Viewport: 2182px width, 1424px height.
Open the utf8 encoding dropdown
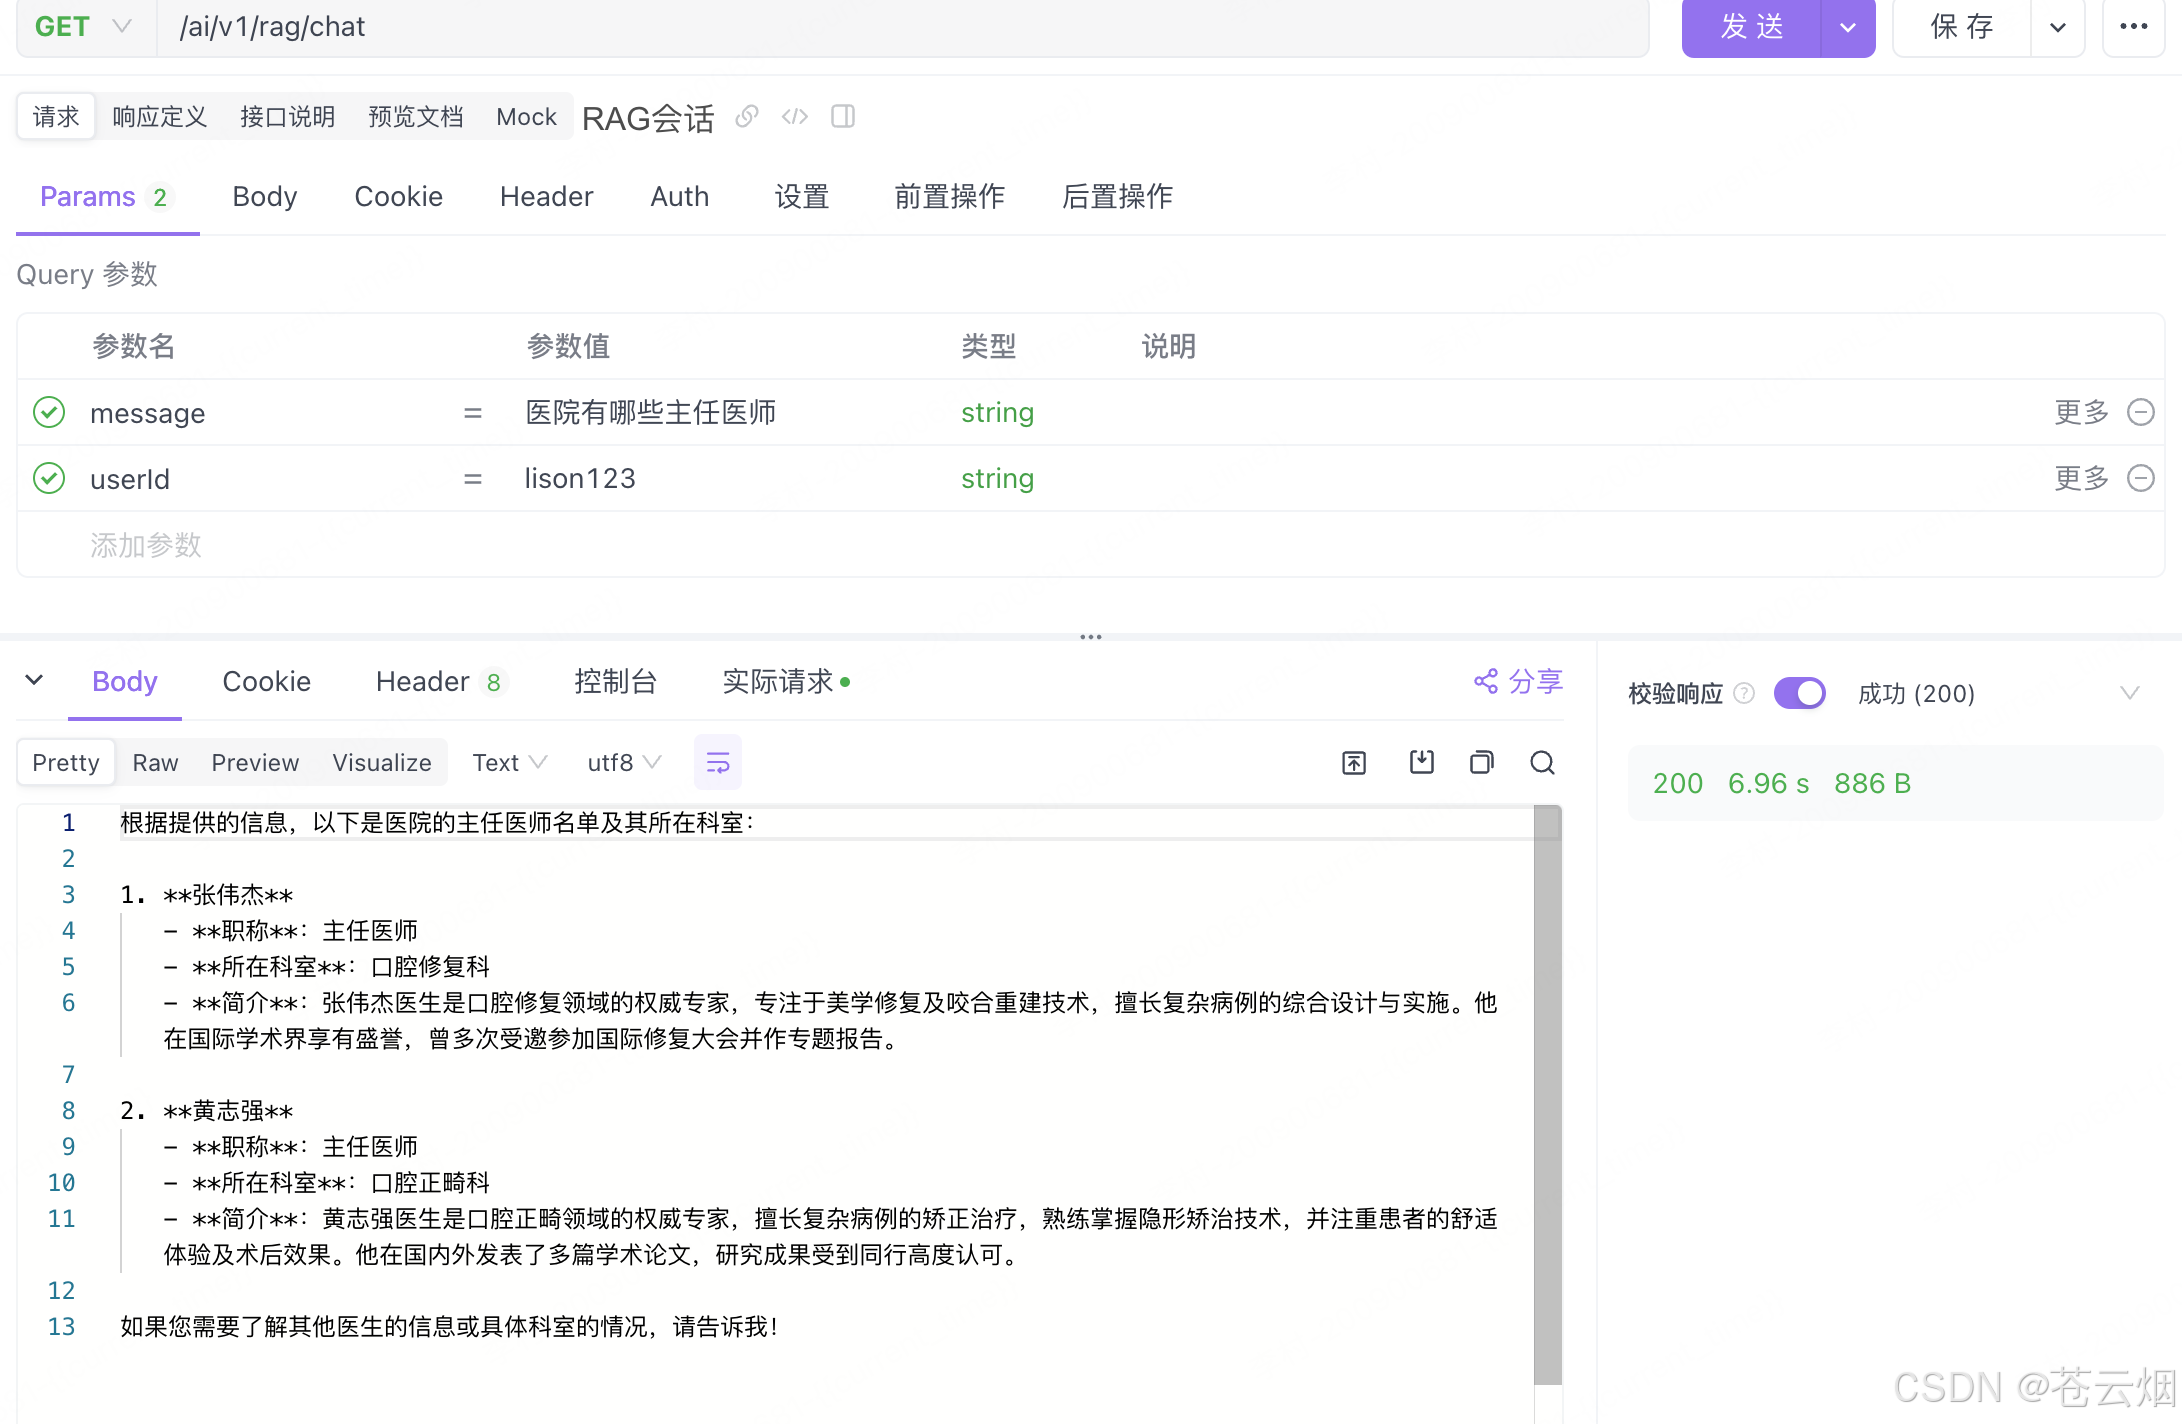[x=624, y=763]
